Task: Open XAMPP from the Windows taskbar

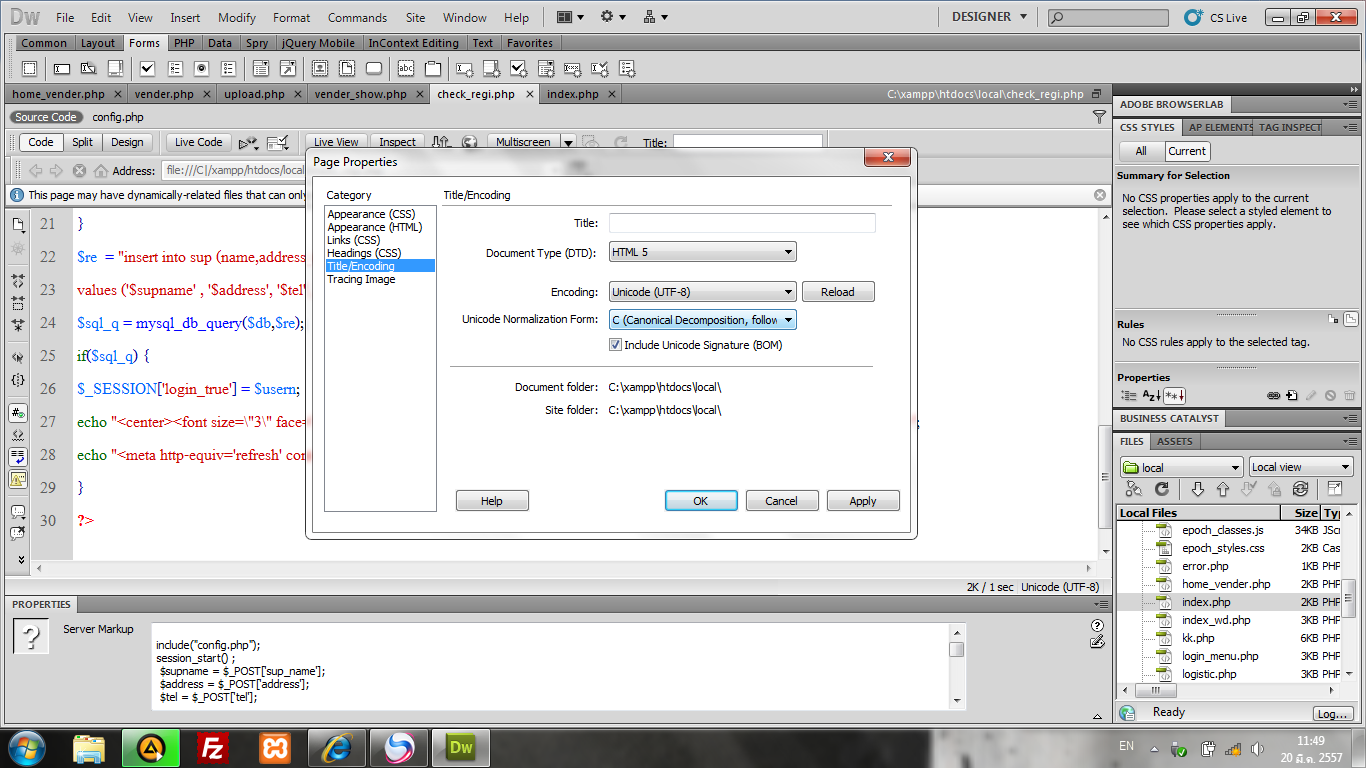Action: click(x=274, y=747)
